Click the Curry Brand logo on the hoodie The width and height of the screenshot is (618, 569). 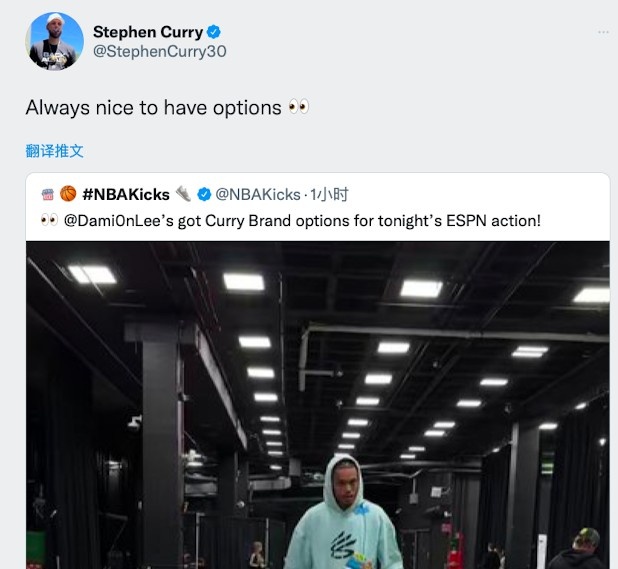pos(343,544)
